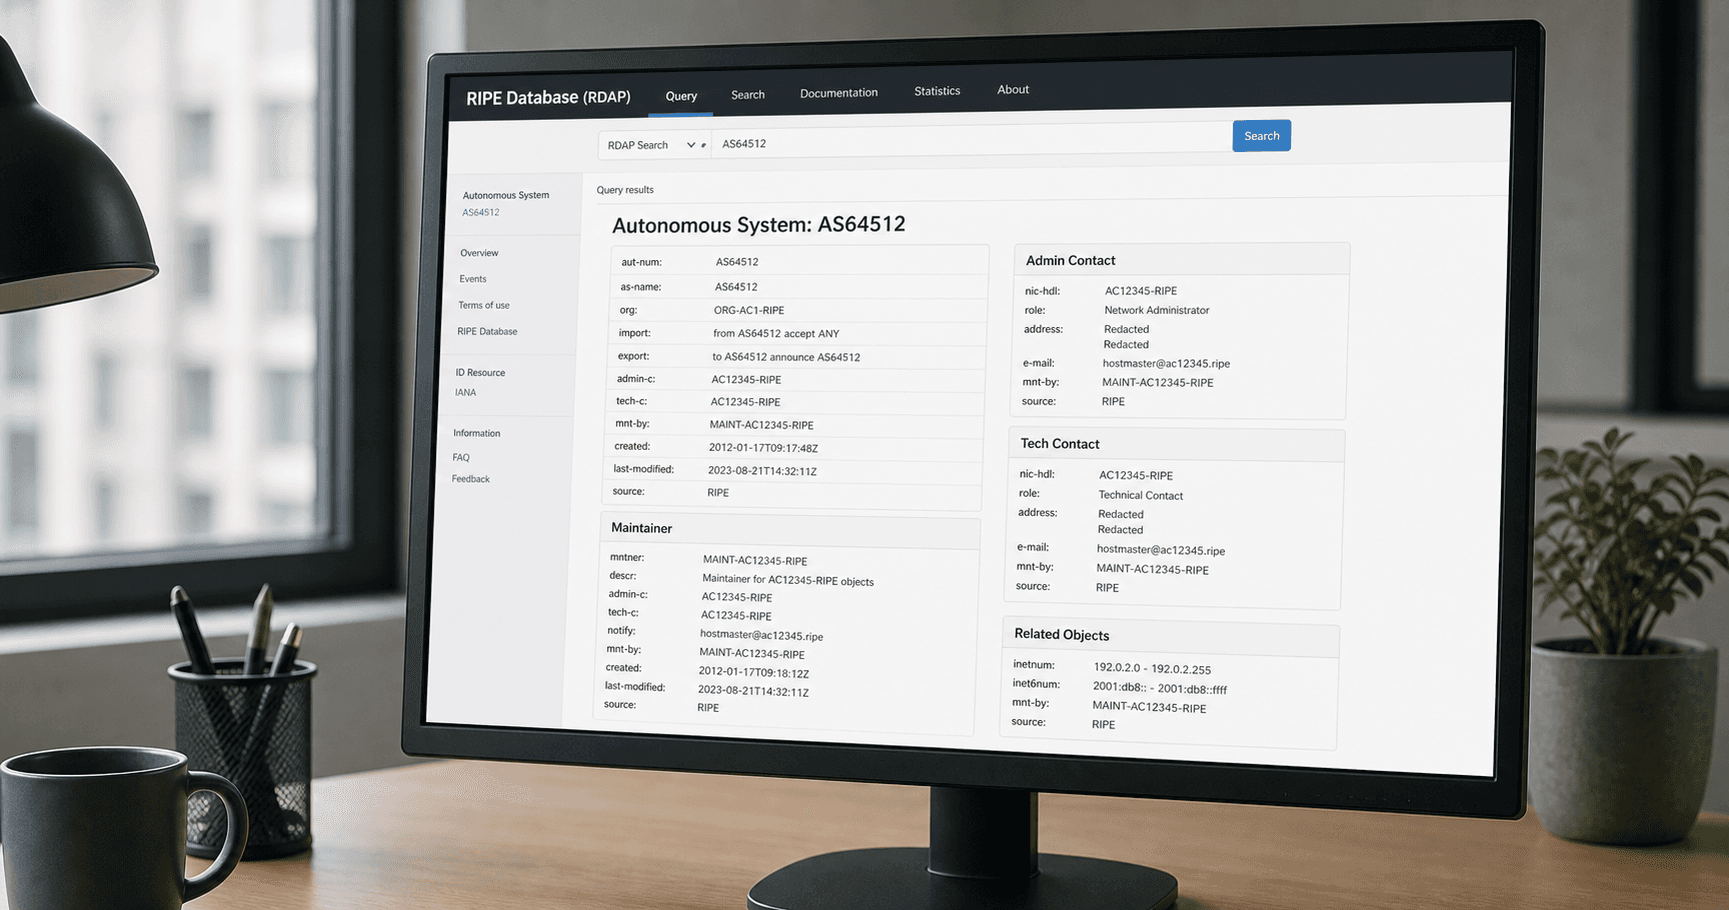Select the 'Network Administrator' role value

1157,310
